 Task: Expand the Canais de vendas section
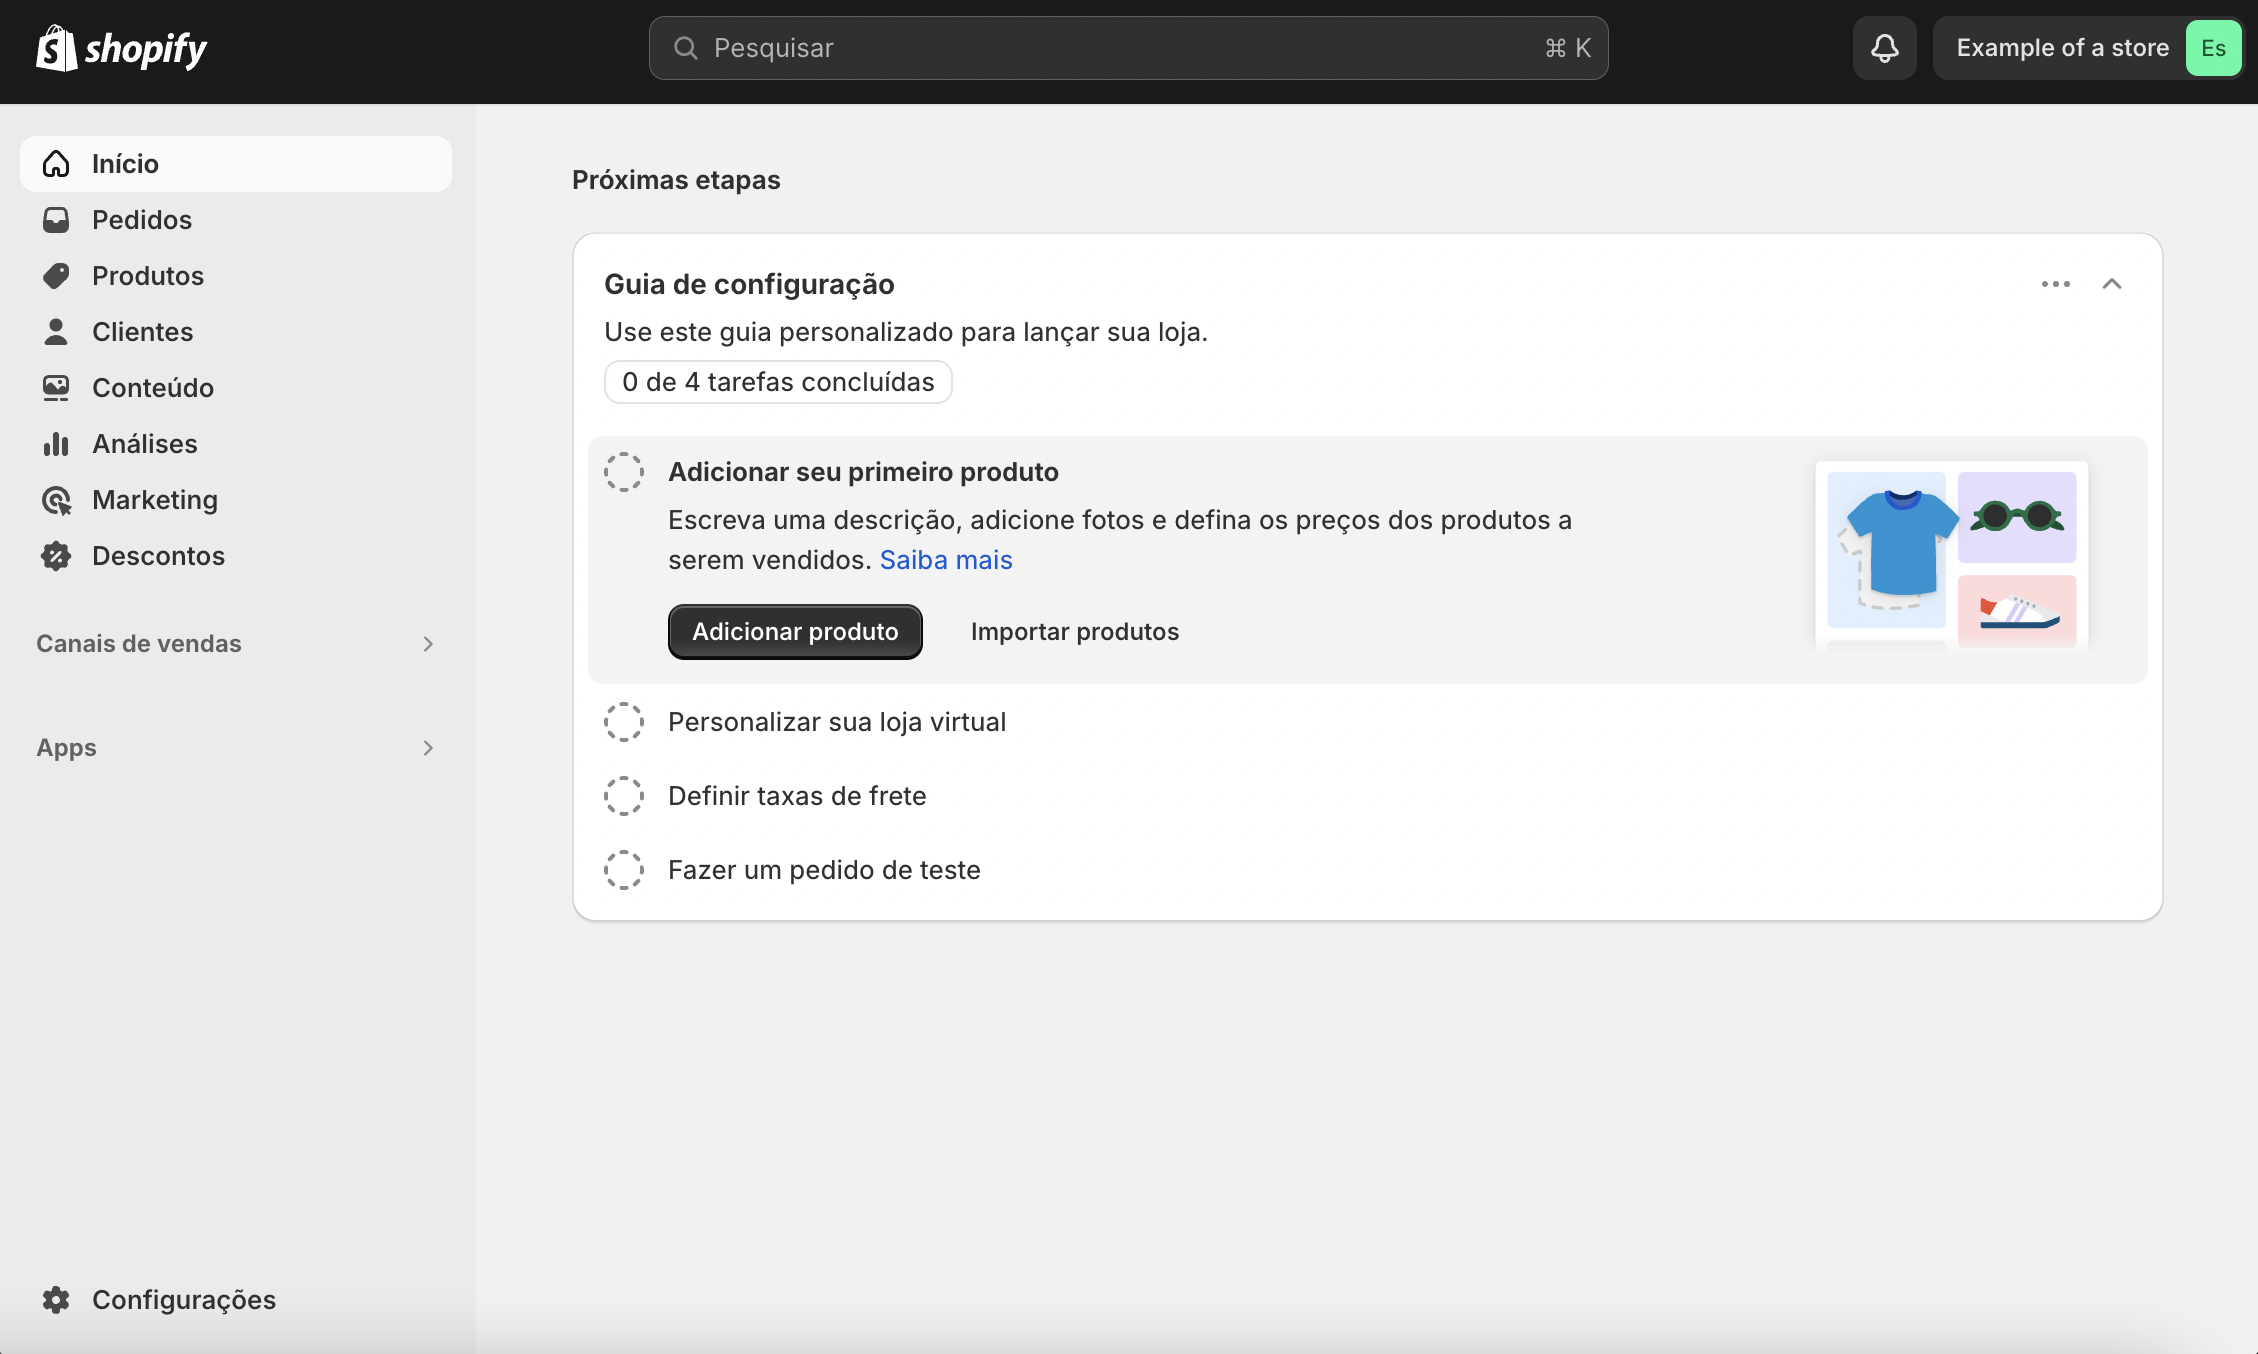pyautogui.click(x=425, y=643)
